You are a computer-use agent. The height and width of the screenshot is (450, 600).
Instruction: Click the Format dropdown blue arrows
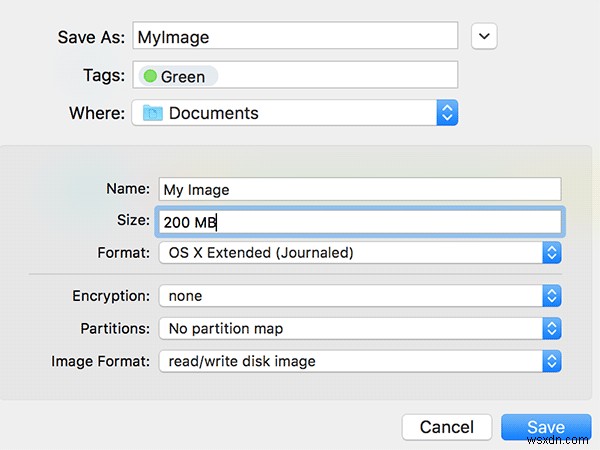point(552,253)
